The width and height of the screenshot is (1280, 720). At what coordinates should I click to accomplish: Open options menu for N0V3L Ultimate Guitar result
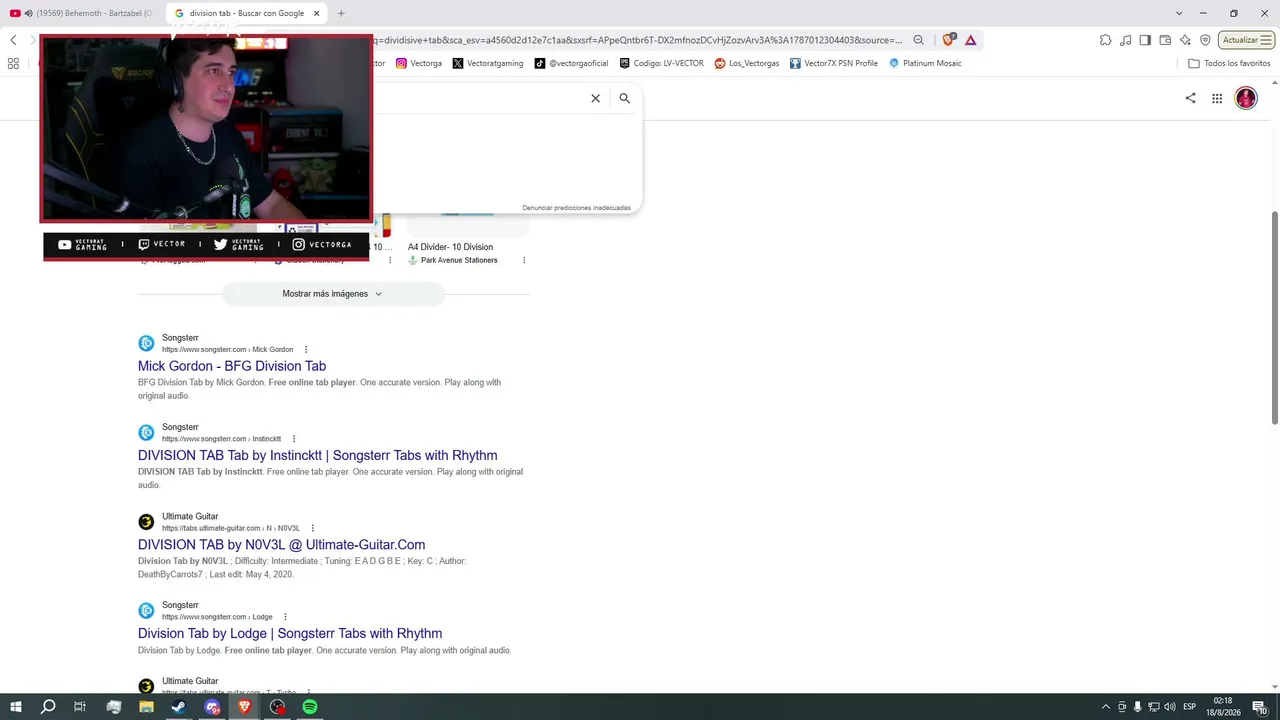point(313,528)
